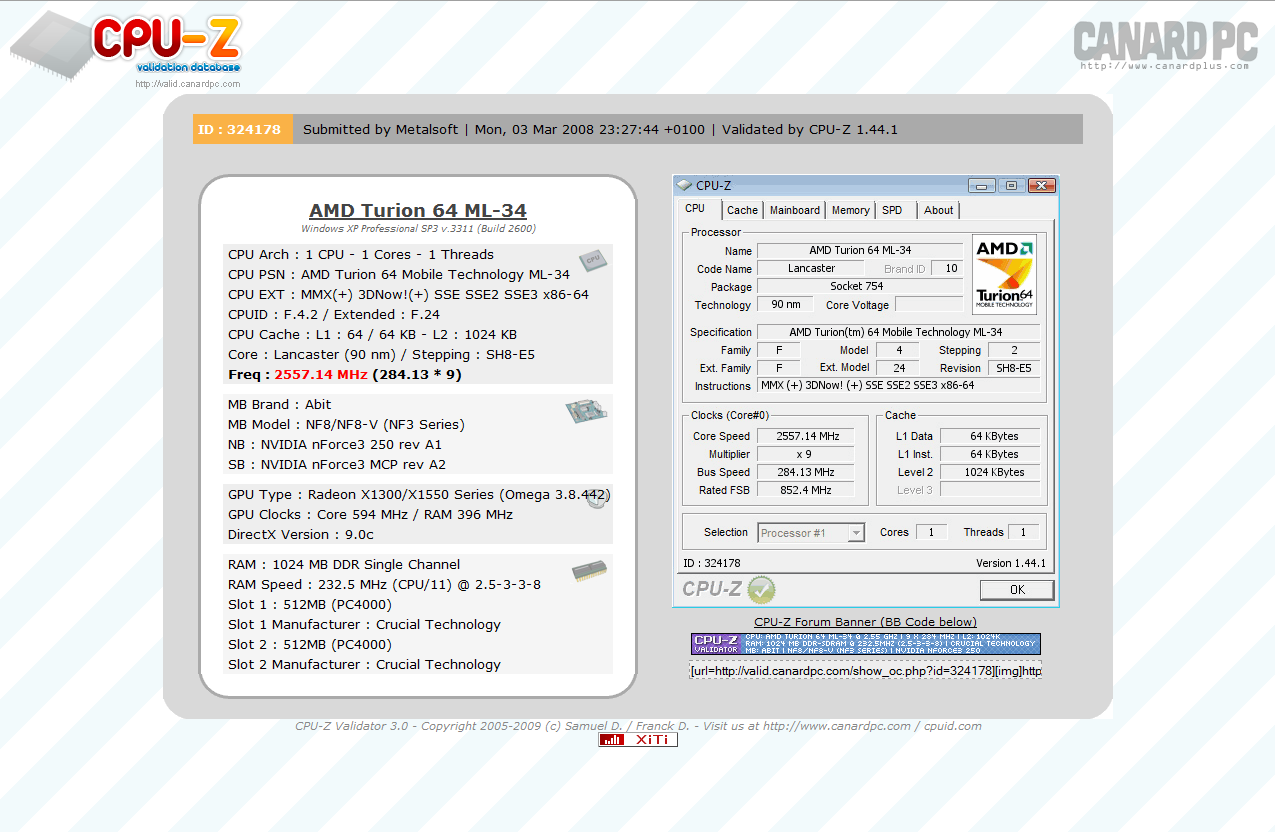Viewport: 1275px width, 832px height.
Task: Click the Technology 90 nm field
Action: [785, 305]
